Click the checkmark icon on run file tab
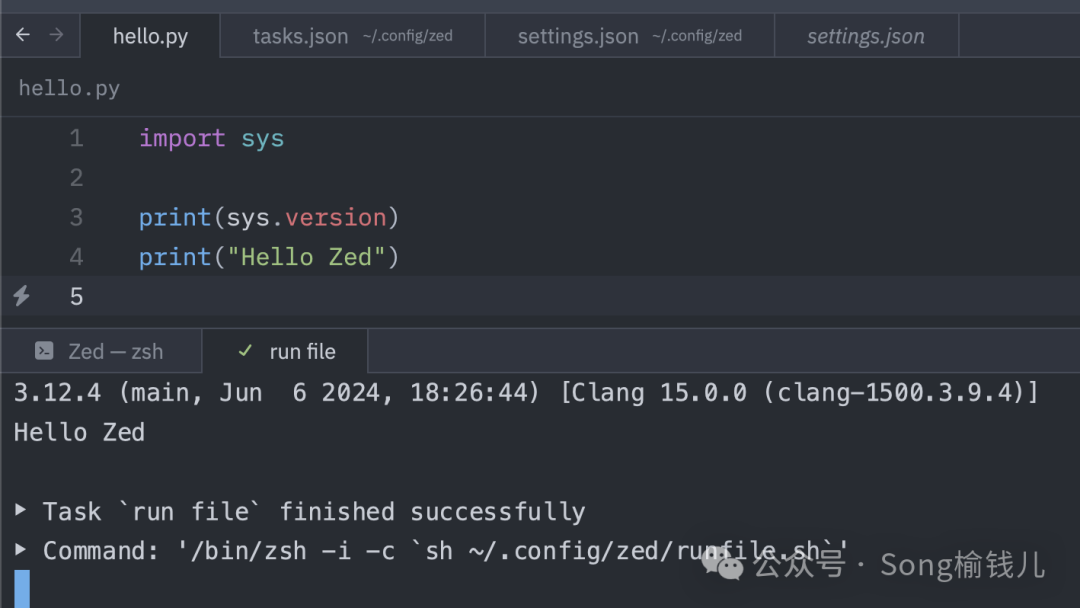1080x608 pixels. (245, 350)
